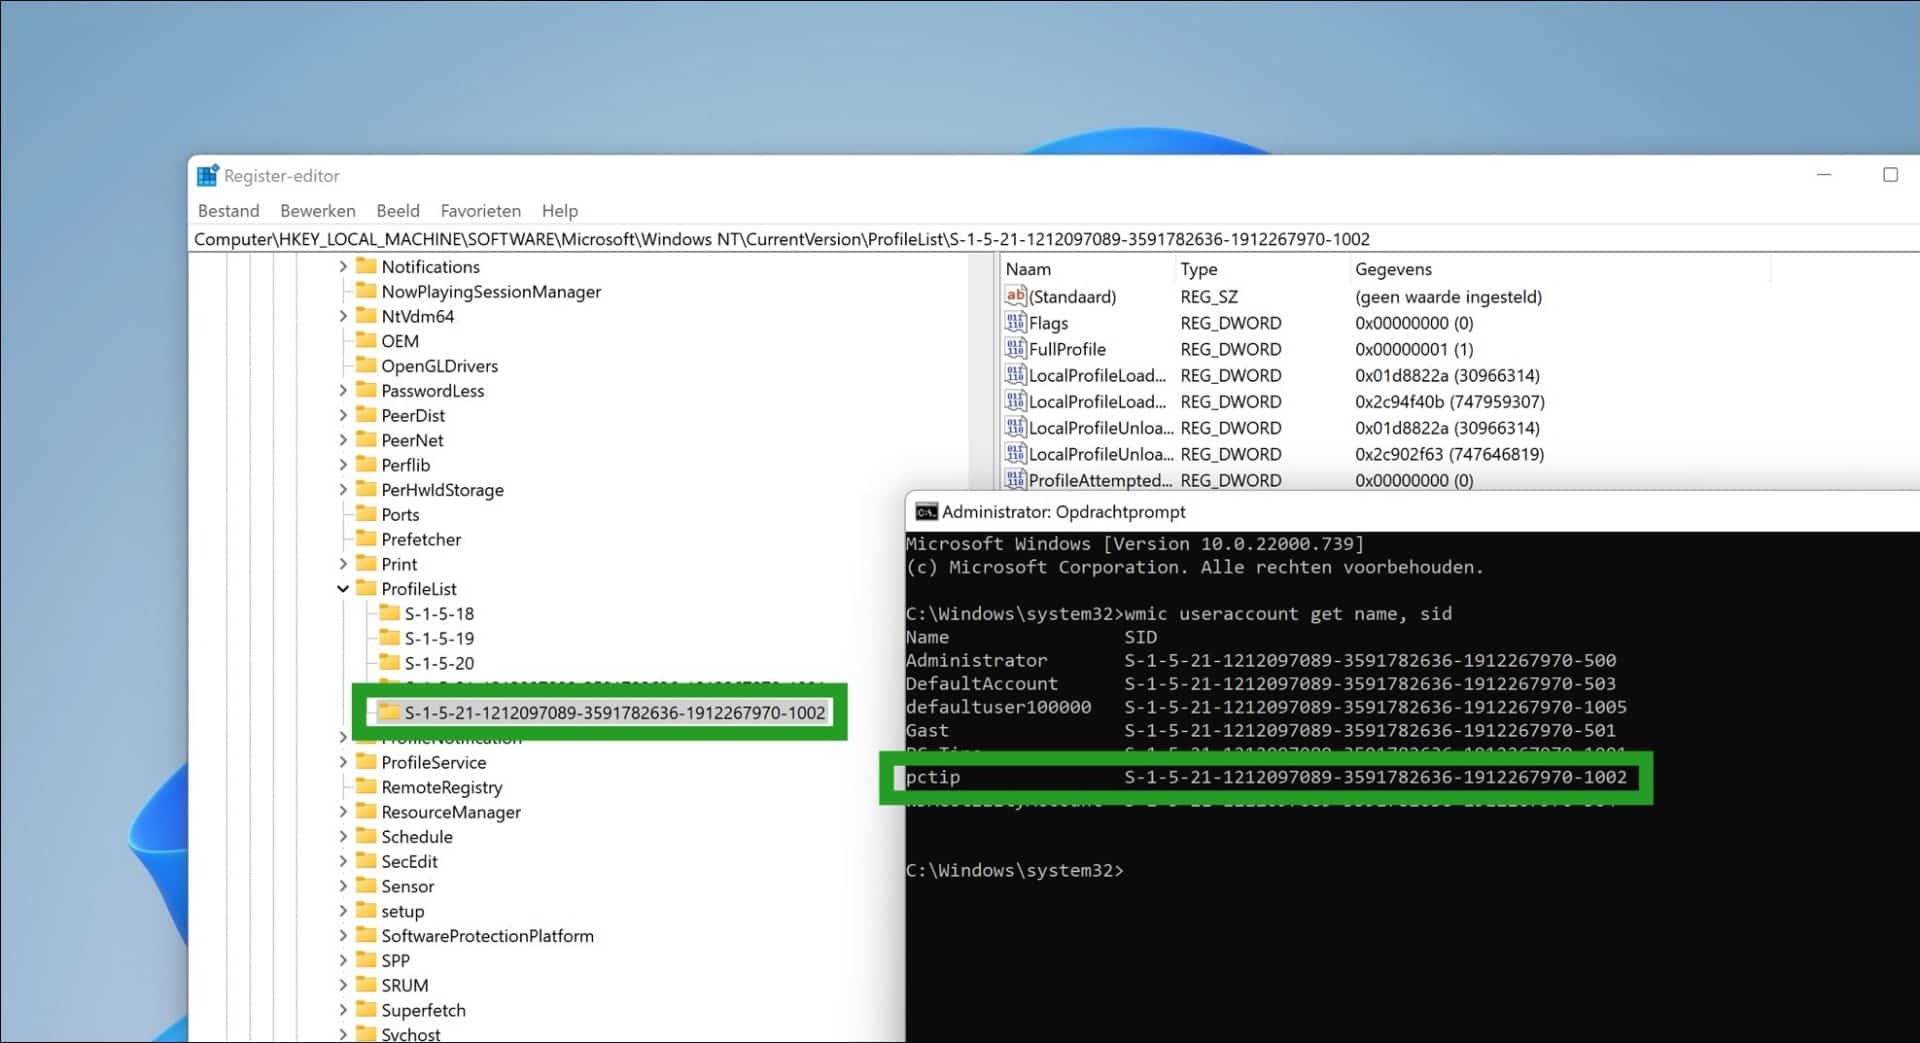1920x1043 pixels.
Task: Click the Register-editor icon in the title bar
Action: (206, 174)
